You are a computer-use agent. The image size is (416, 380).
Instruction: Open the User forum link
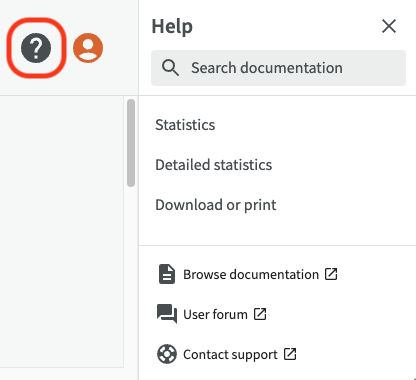click(x=215, y=314)
